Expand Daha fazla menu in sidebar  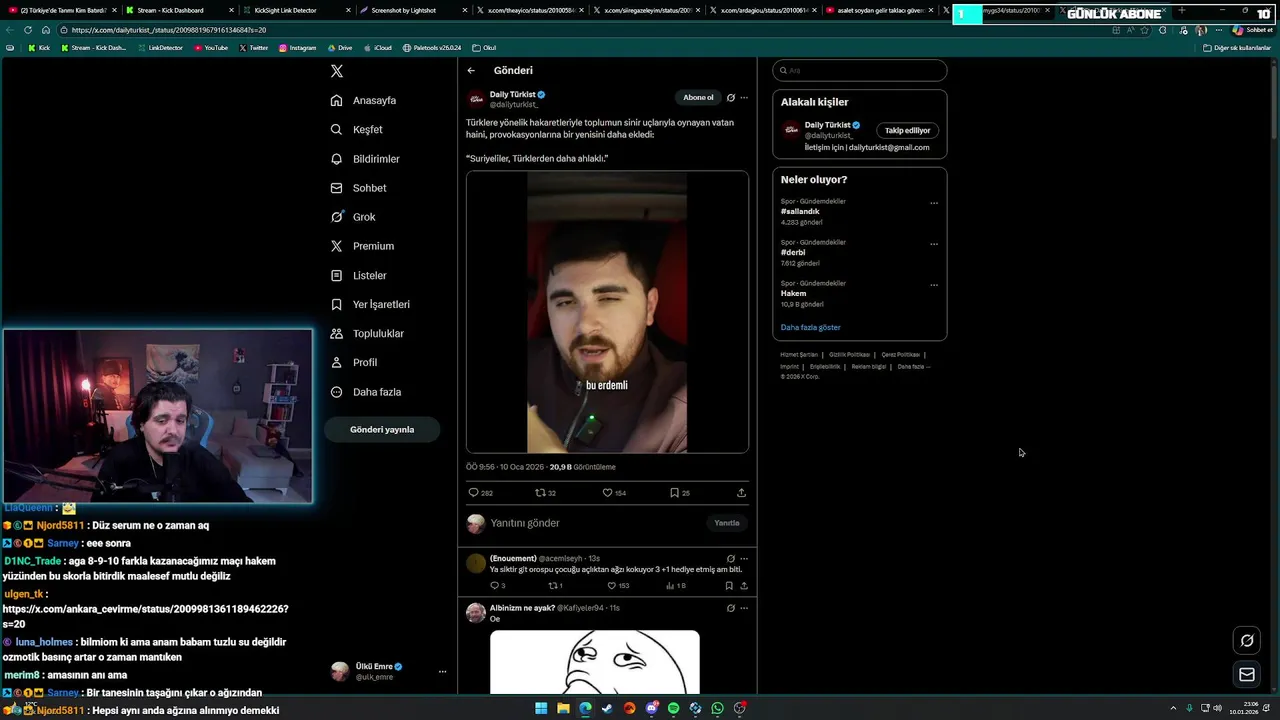tap(365, 392)
